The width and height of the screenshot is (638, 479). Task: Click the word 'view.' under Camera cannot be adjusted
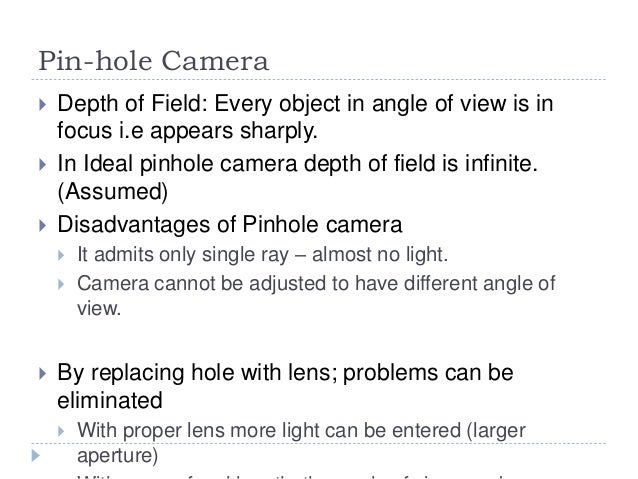coord(99,308)
